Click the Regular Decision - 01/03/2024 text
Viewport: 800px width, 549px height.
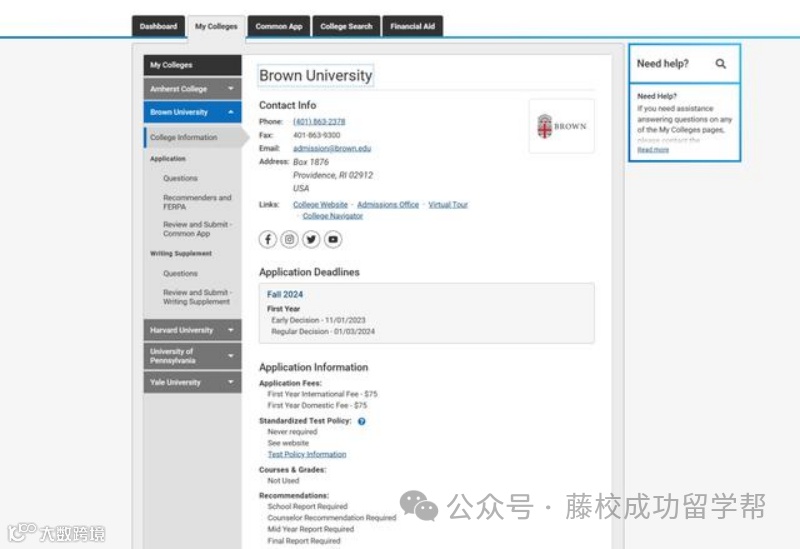(x=323, y=331)
